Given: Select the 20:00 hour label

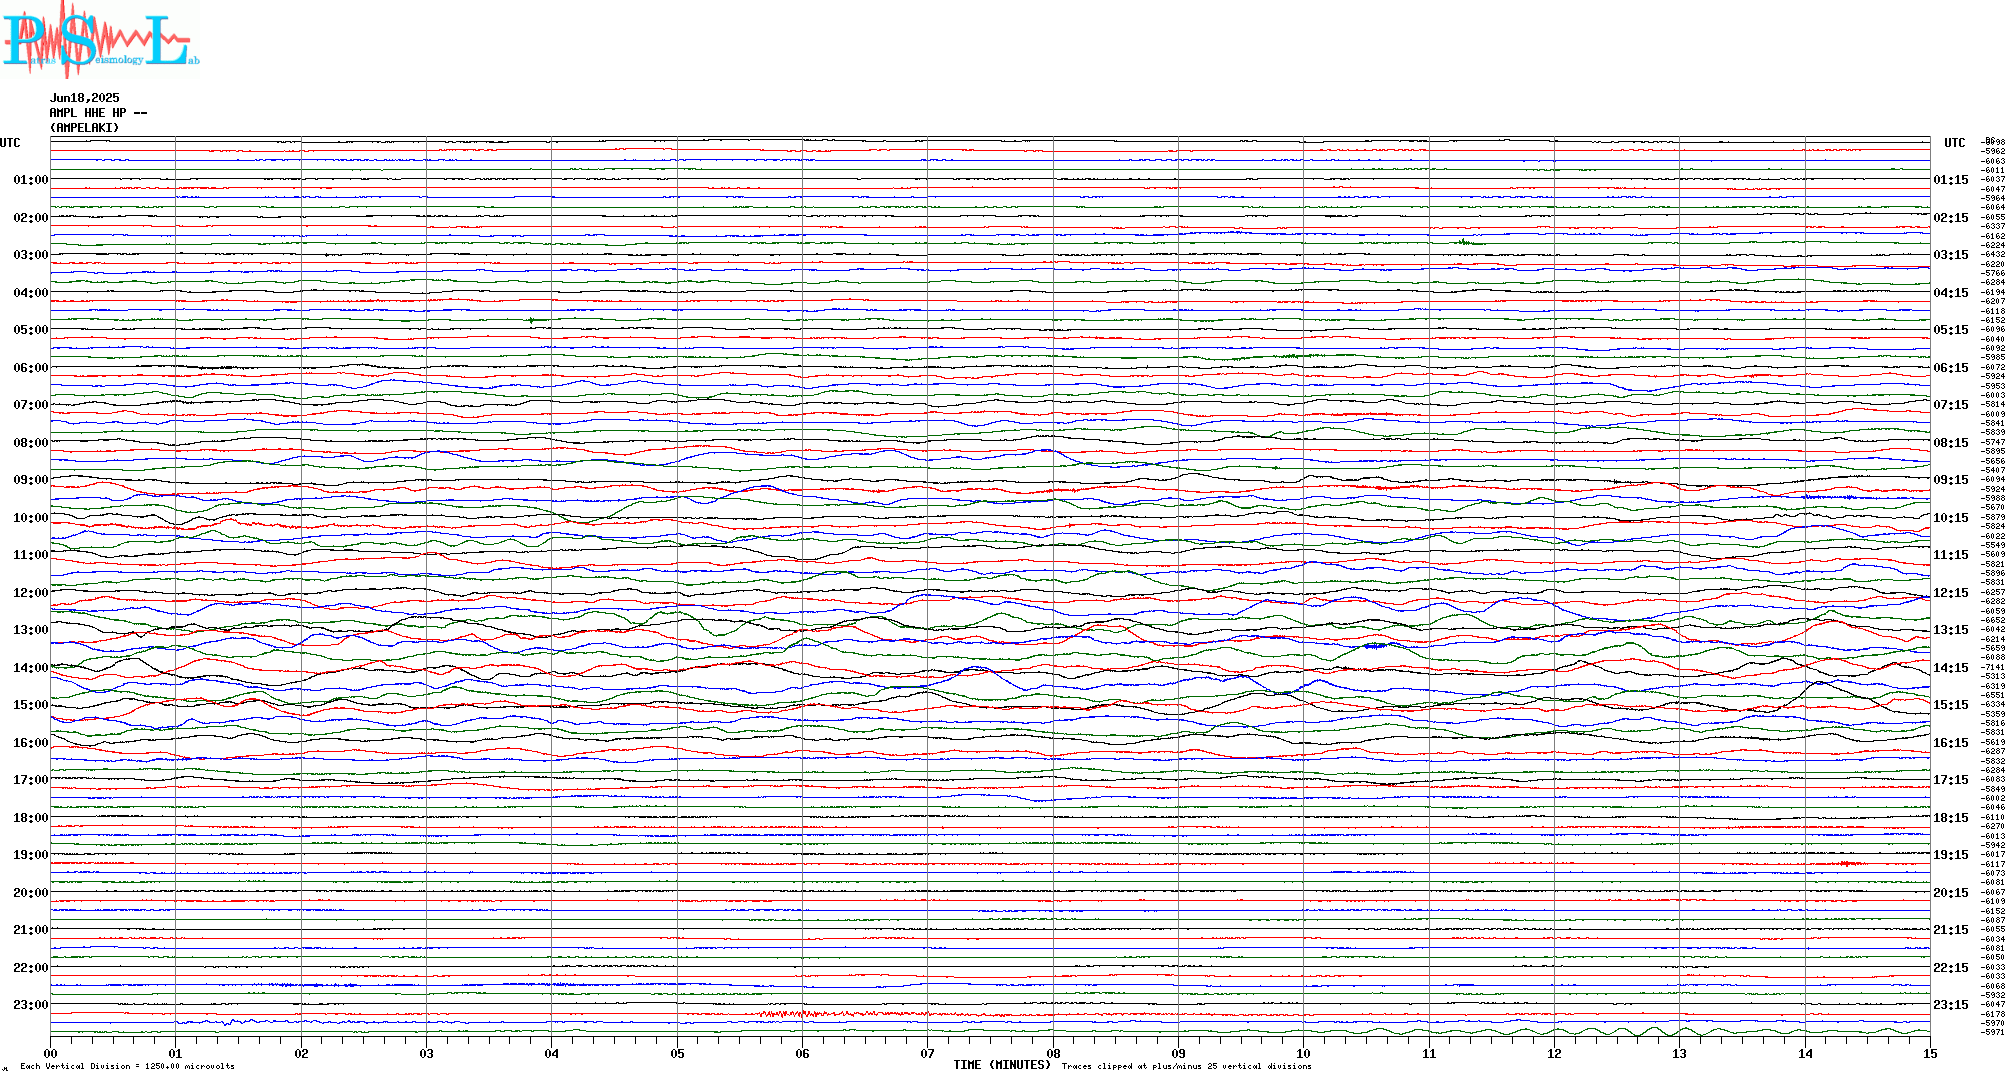Looking at the screenshot, I should tap(31, 893).
